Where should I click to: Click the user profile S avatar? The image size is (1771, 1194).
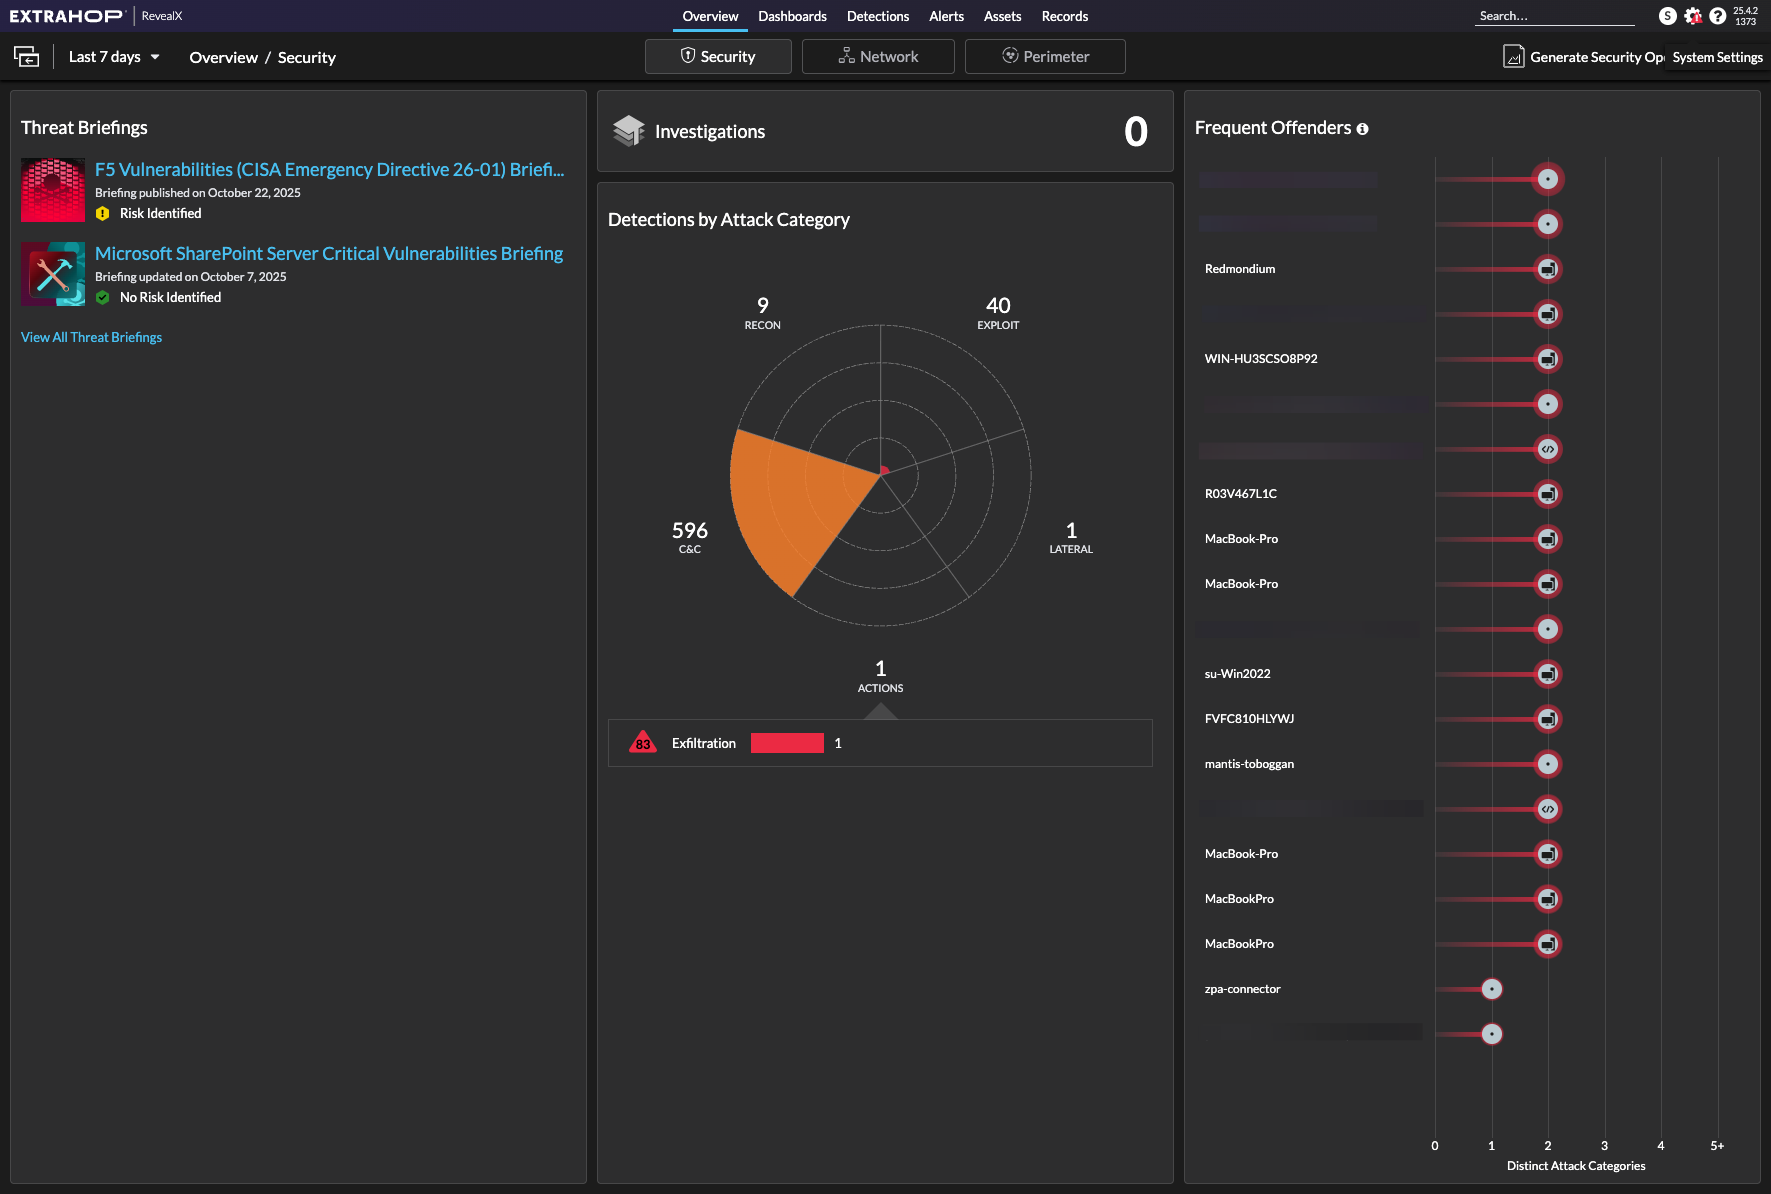1667,16
